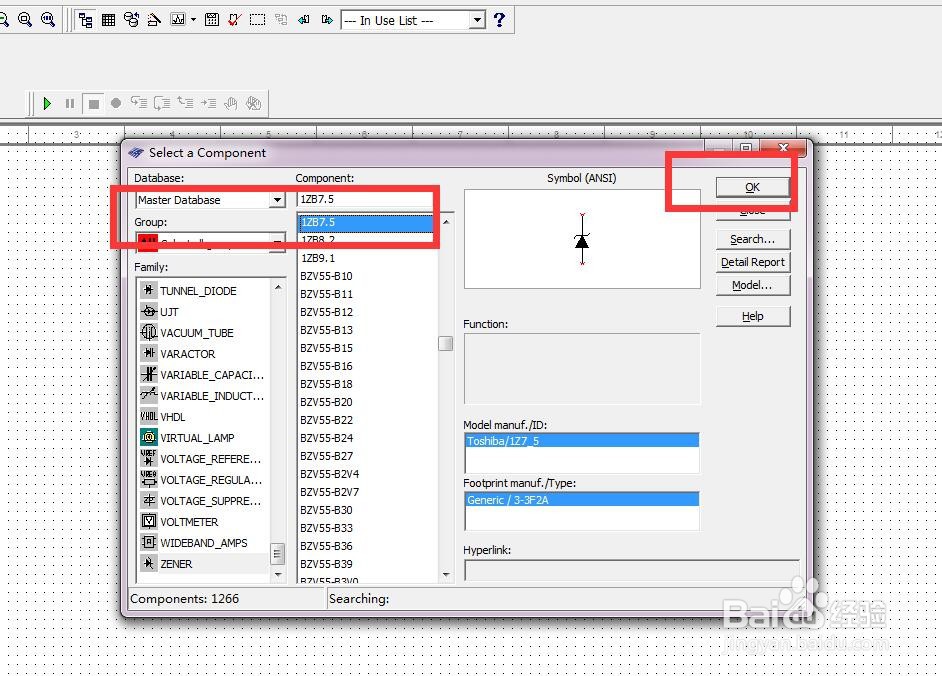Select ZENER family
The image size is (942, 676).
tap(203, 564)
